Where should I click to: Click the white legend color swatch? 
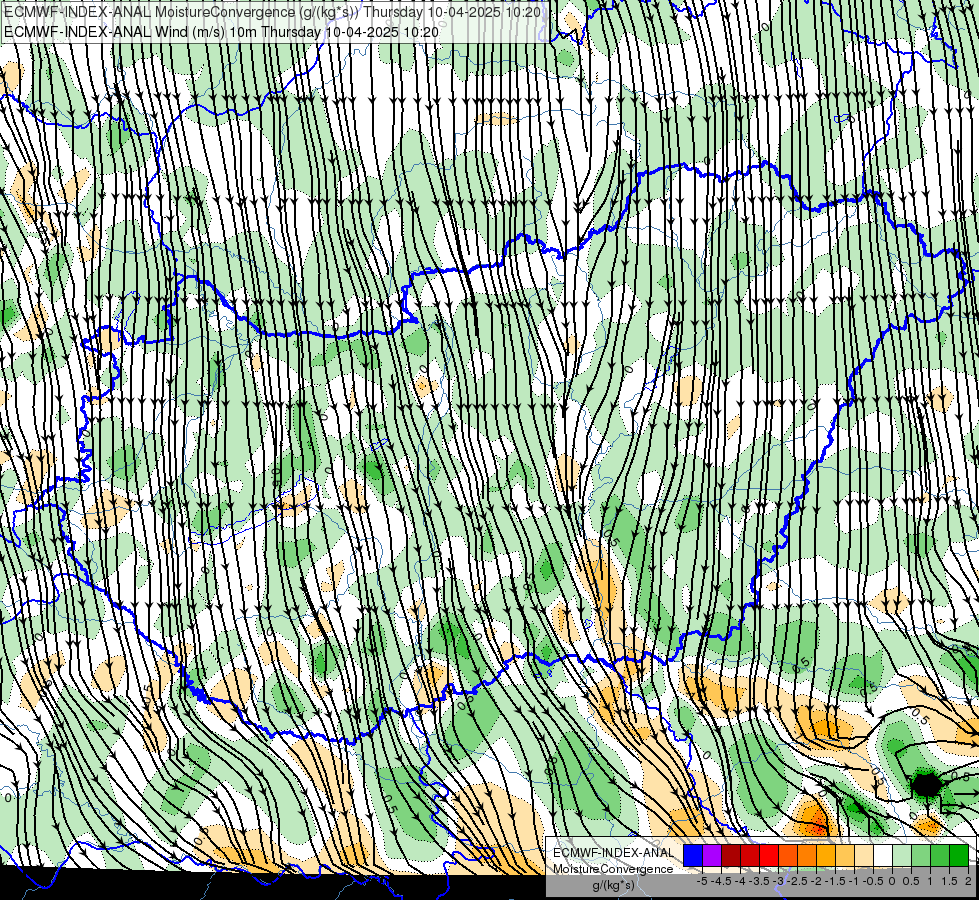[x=883, y=855]
